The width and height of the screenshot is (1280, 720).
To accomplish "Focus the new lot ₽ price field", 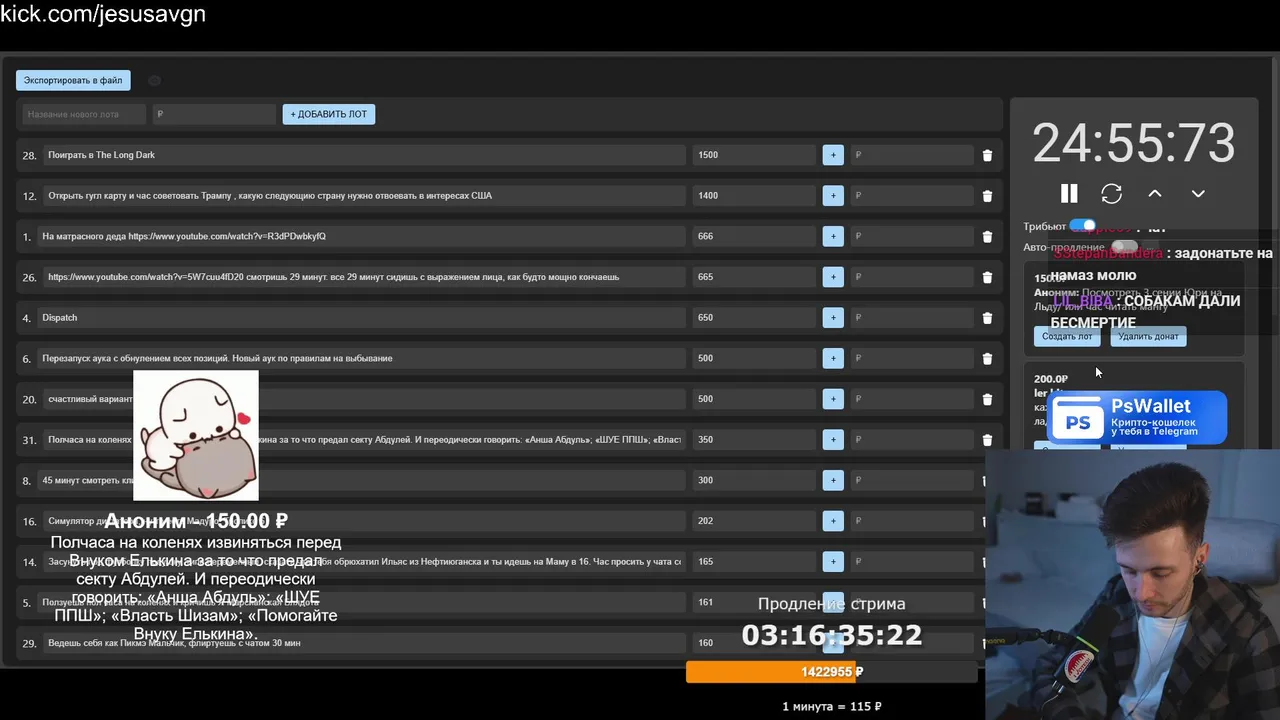I will 214,114.
